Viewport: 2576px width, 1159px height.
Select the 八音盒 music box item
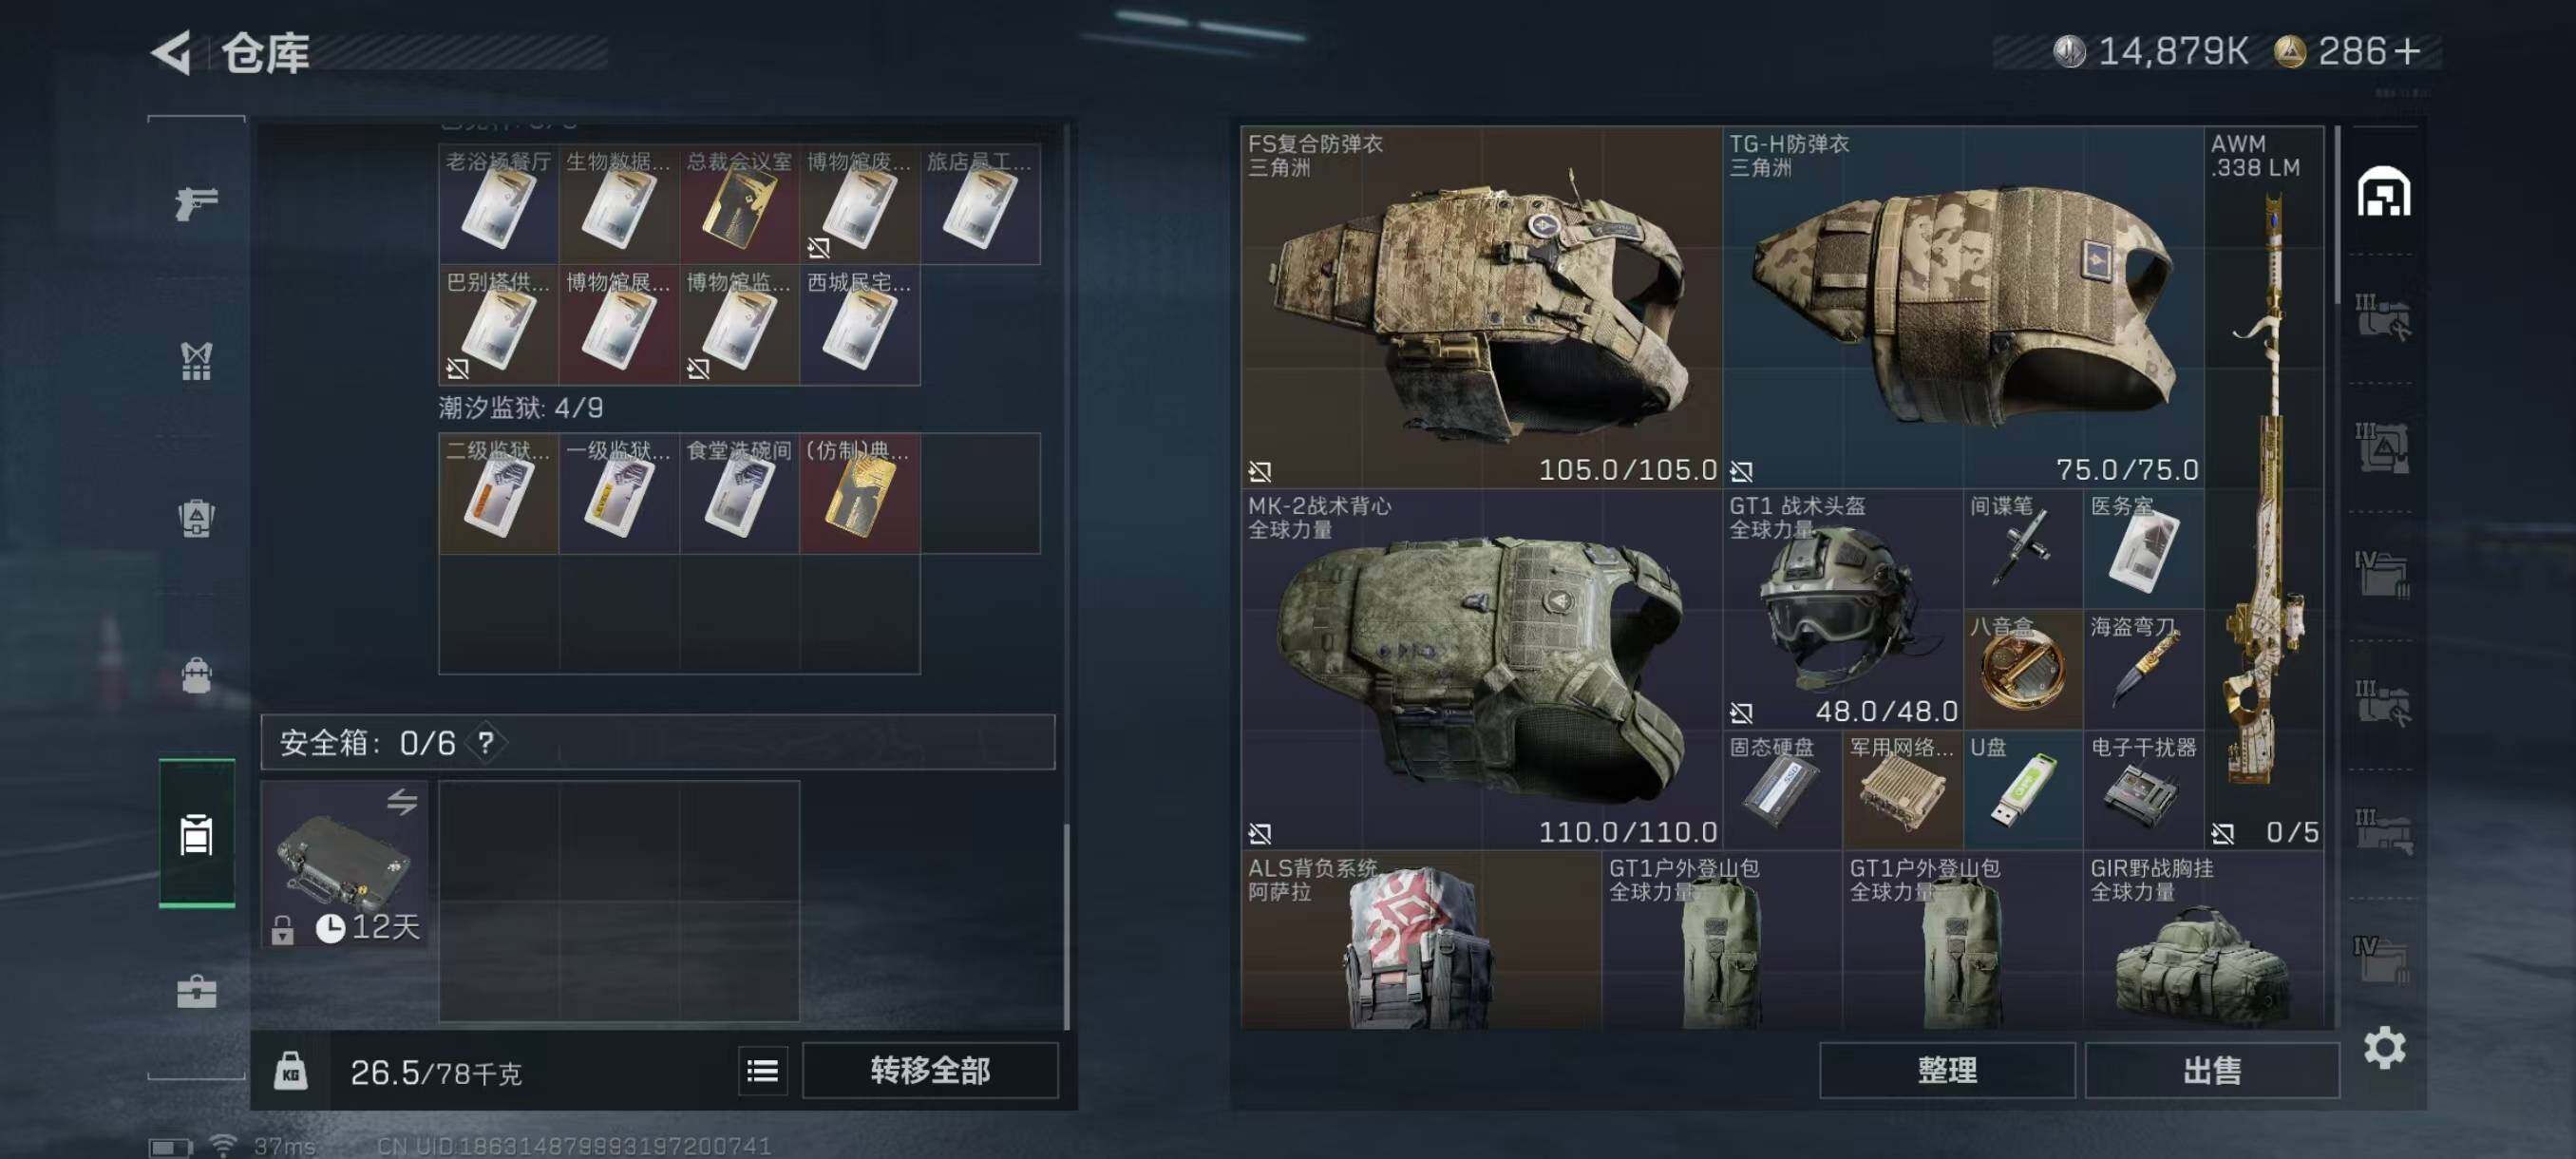(2023, 669)
